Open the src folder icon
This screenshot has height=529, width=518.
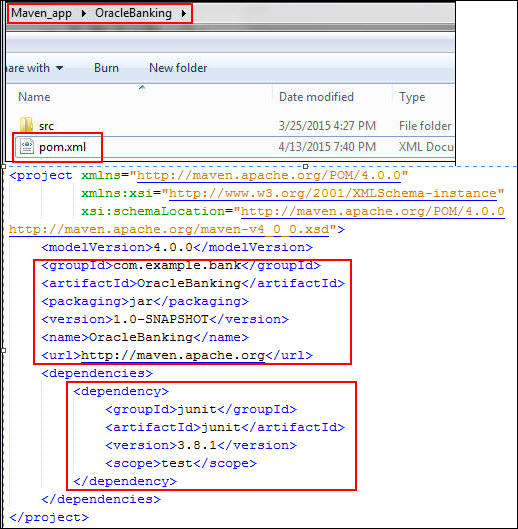click(x=26, y=125)
